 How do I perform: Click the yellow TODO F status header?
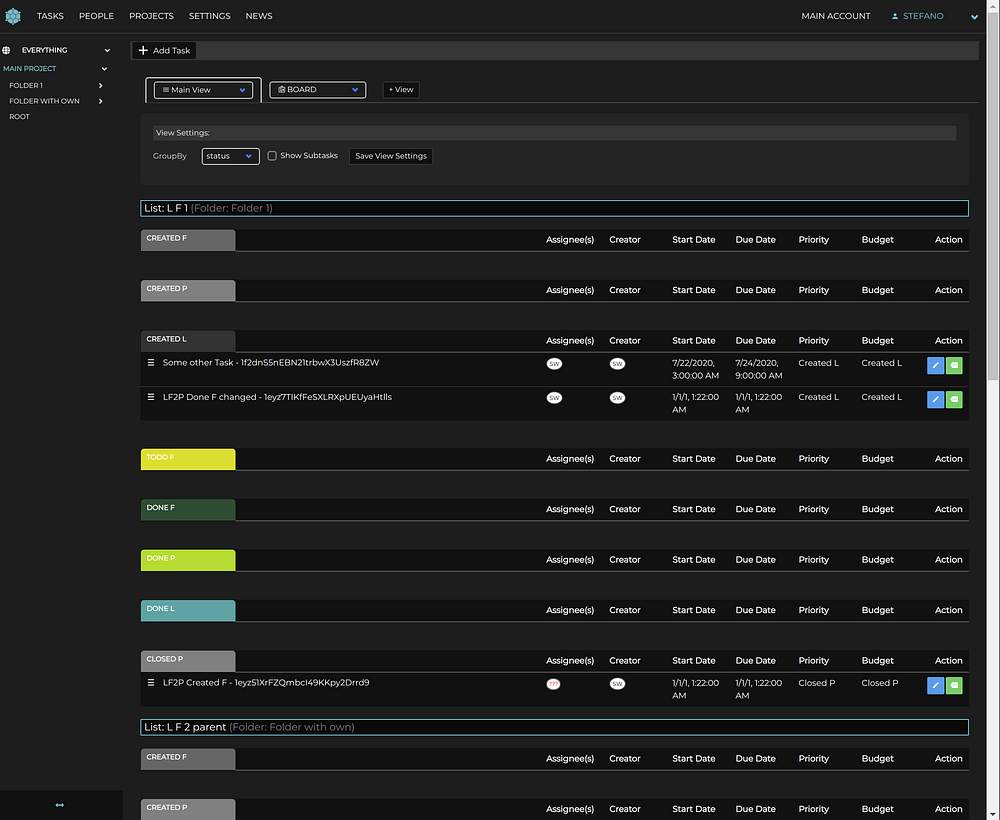[x=188, y=459]
